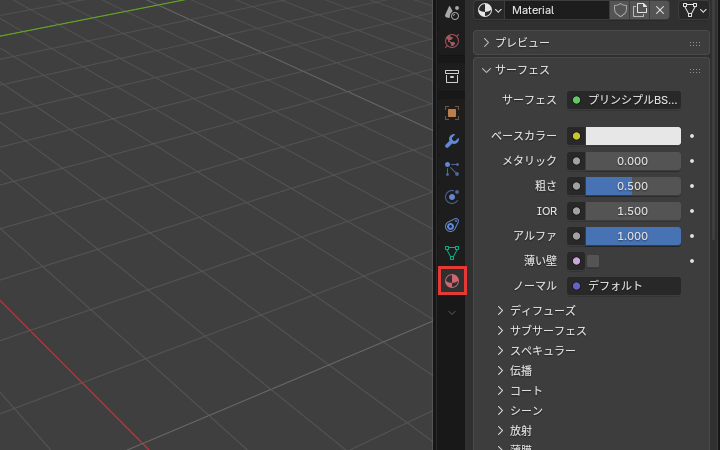Click socket dot beside メタリック
The image size is (720, 450).
pos(576,161)
